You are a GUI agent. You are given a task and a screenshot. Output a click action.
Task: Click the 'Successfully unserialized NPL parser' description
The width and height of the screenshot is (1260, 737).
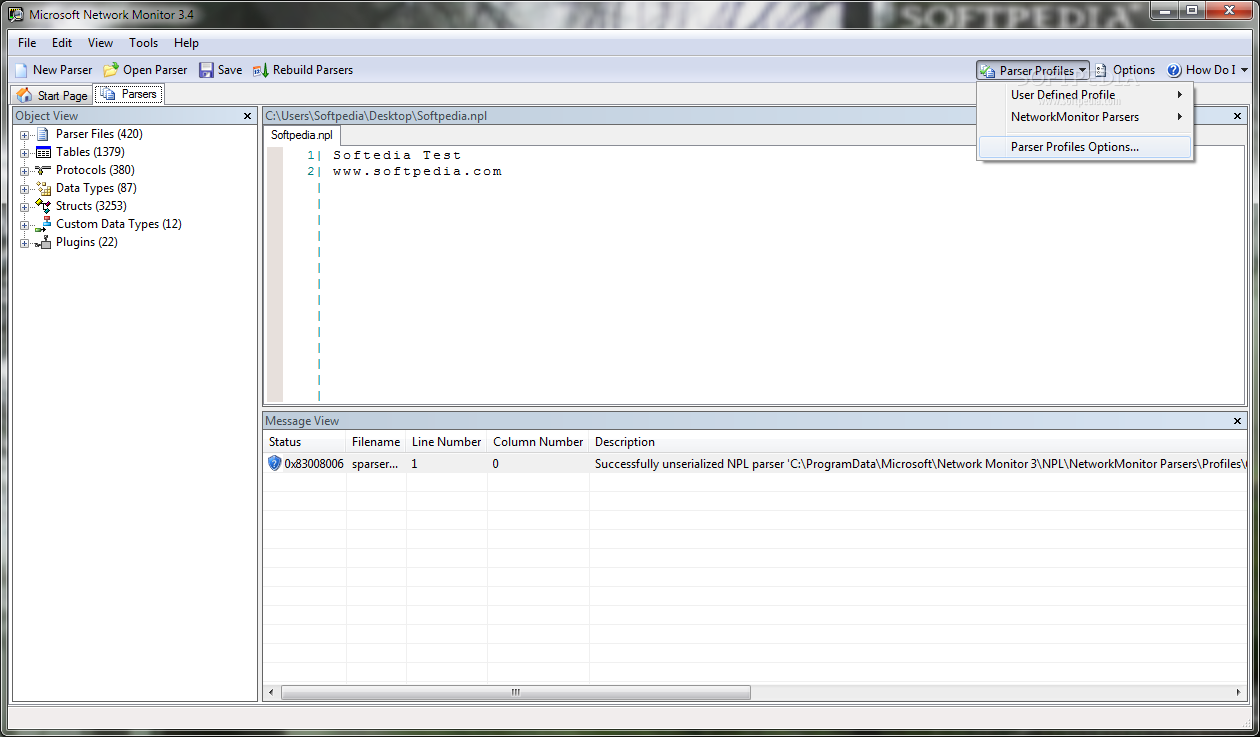[920, 464]
